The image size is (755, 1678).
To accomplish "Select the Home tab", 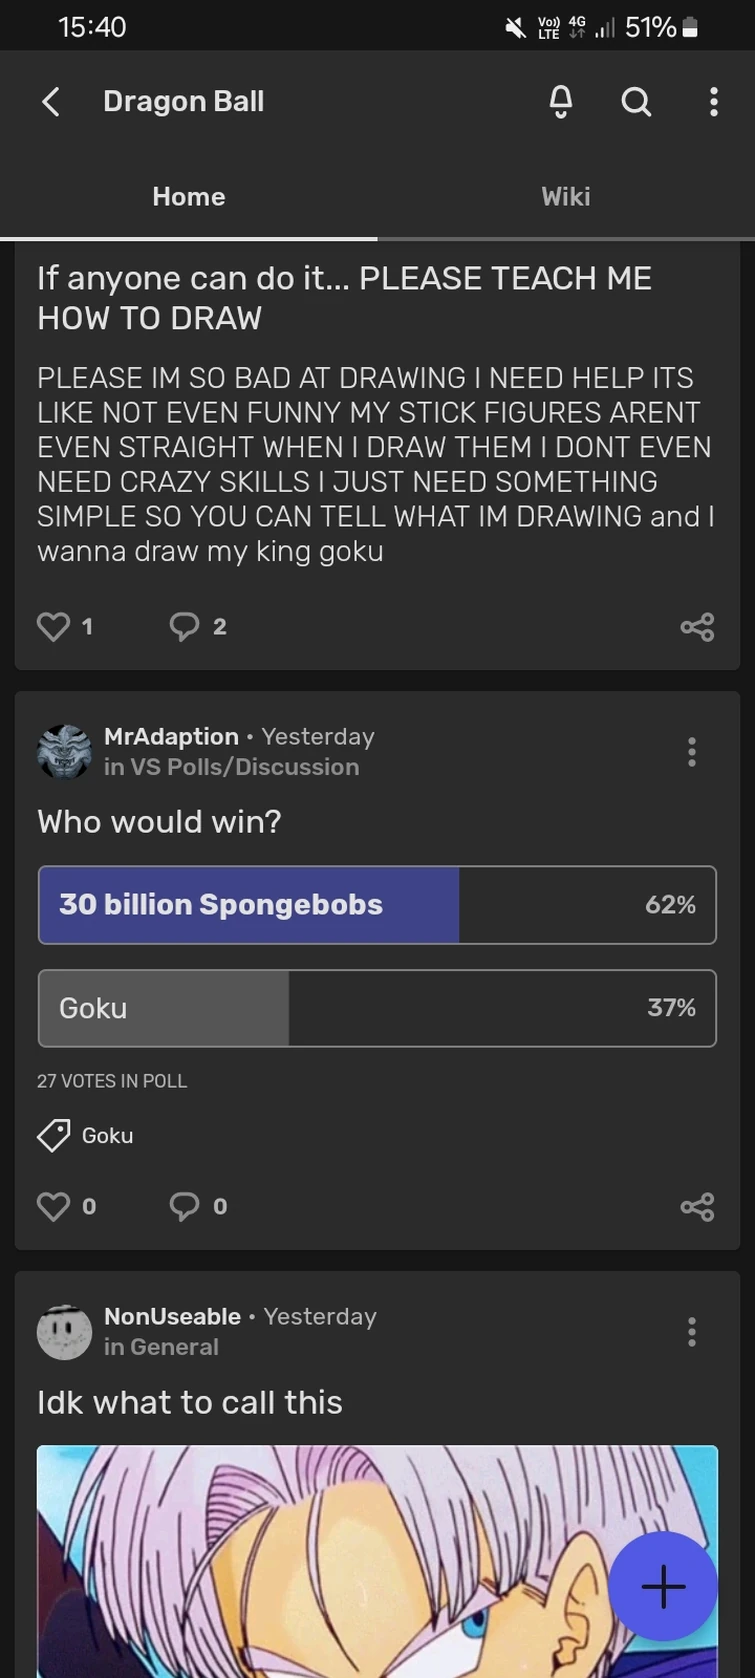I will coord(188,196).
